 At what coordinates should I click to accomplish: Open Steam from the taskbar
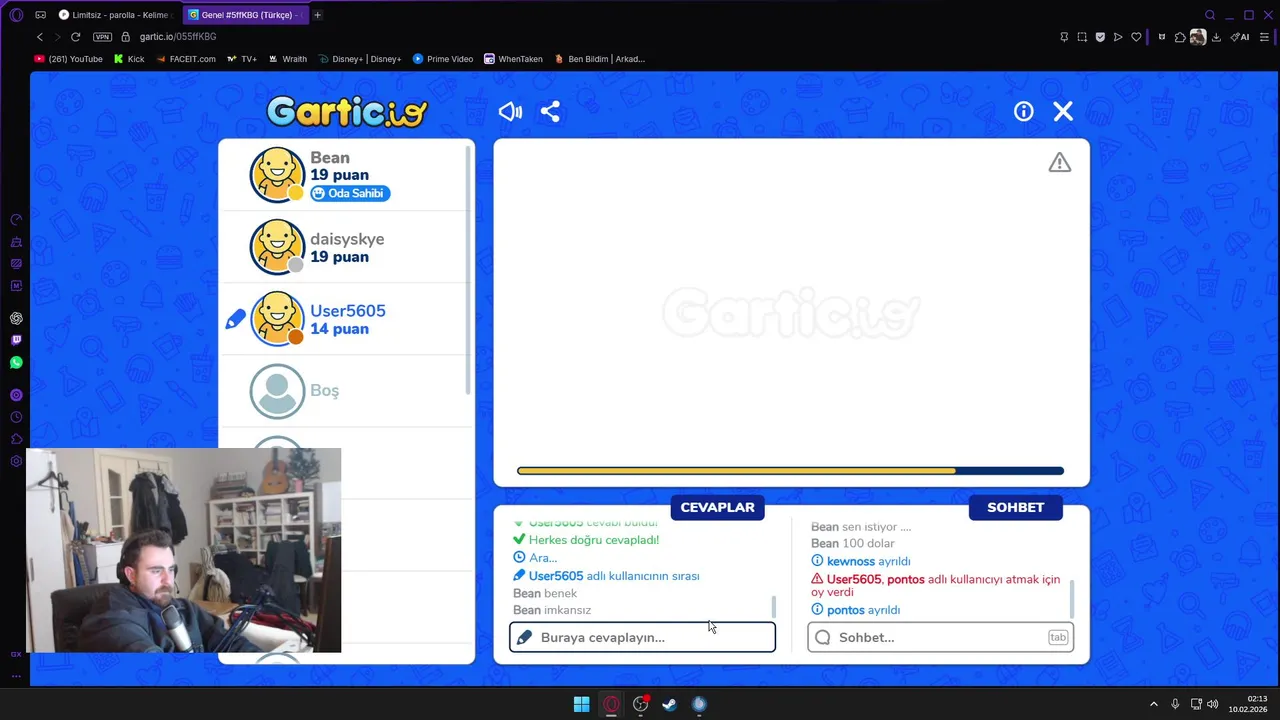pyautogui.click(x=670, y=704)
